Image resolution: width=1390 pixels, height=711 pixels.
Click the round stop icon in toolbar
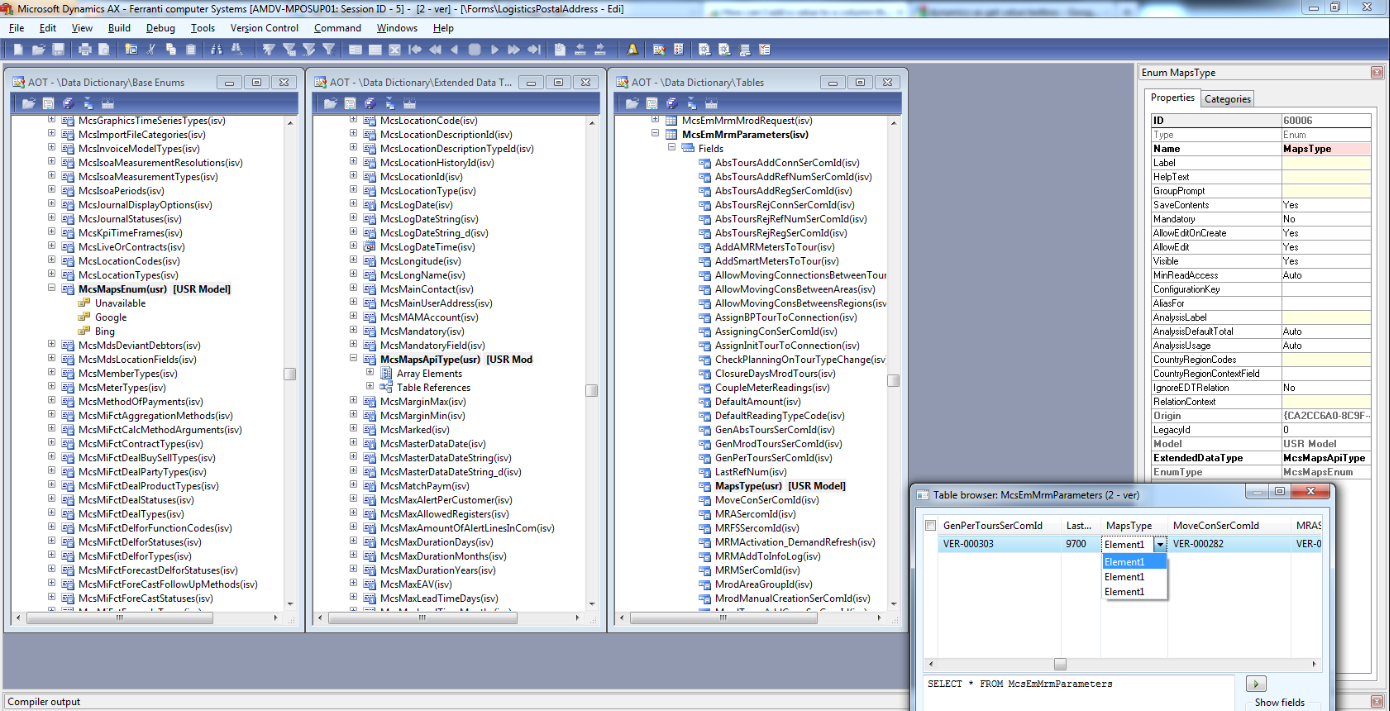click(x=474, y=49)
